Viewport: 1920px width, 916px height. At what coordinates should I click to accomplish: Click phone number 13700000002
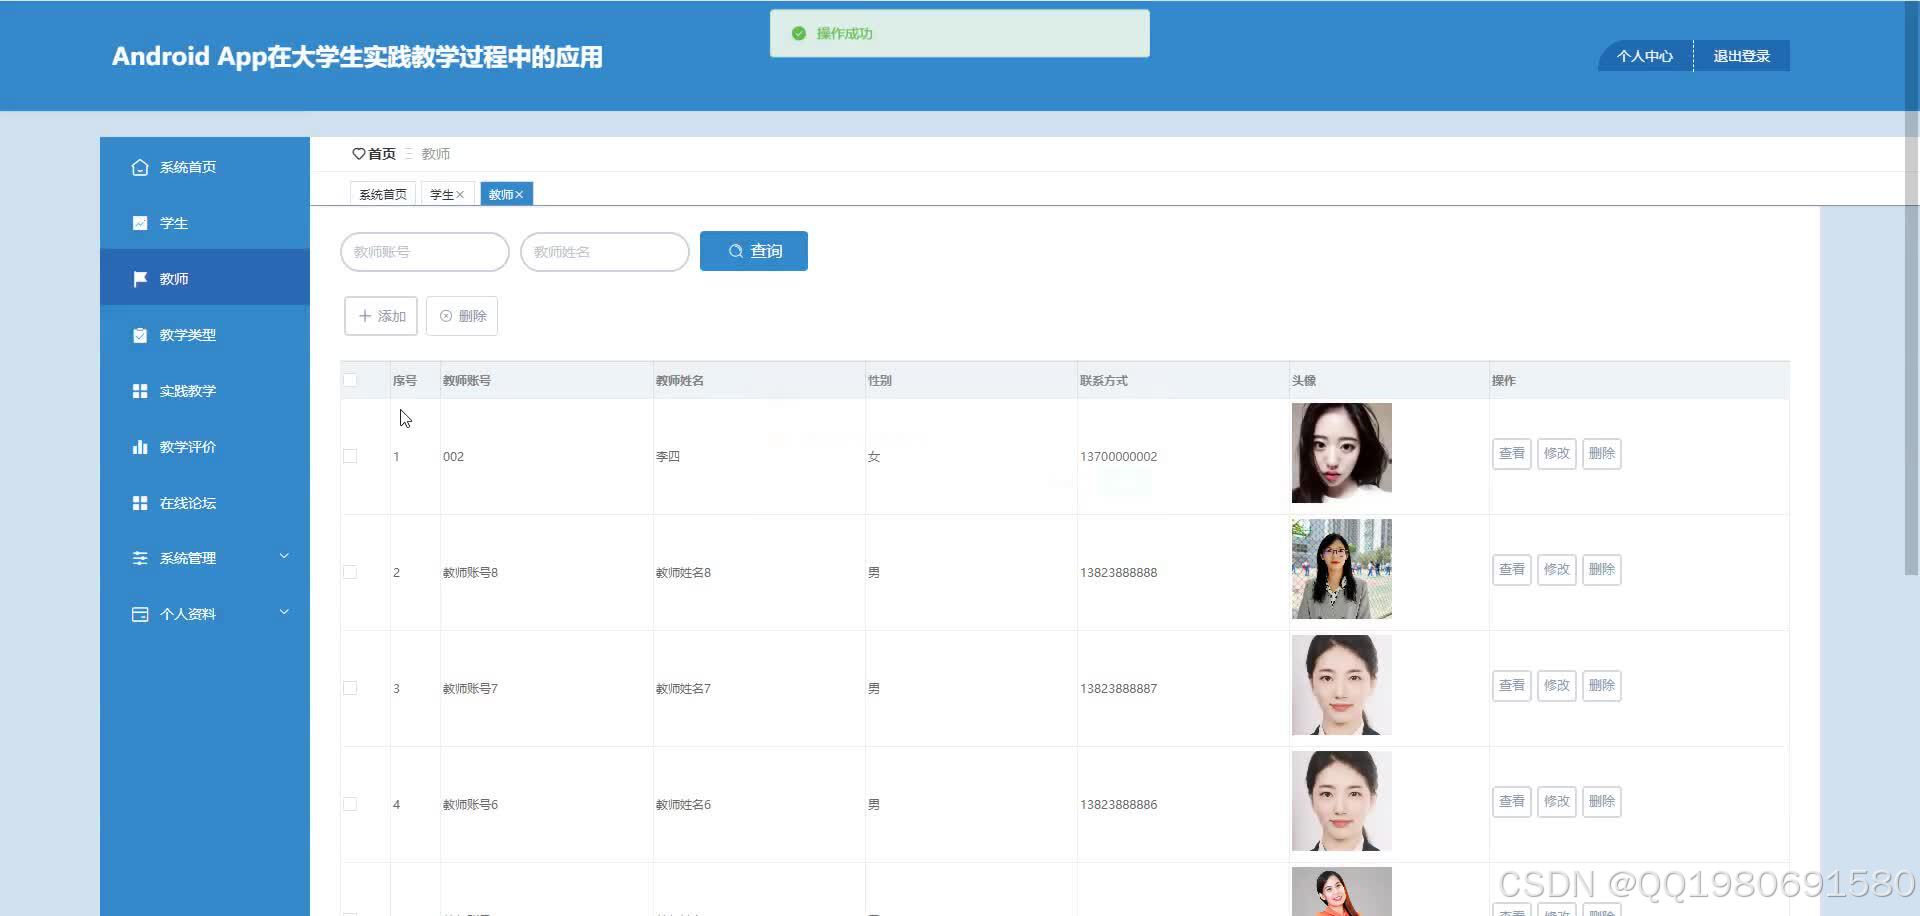coord(1118,457)
